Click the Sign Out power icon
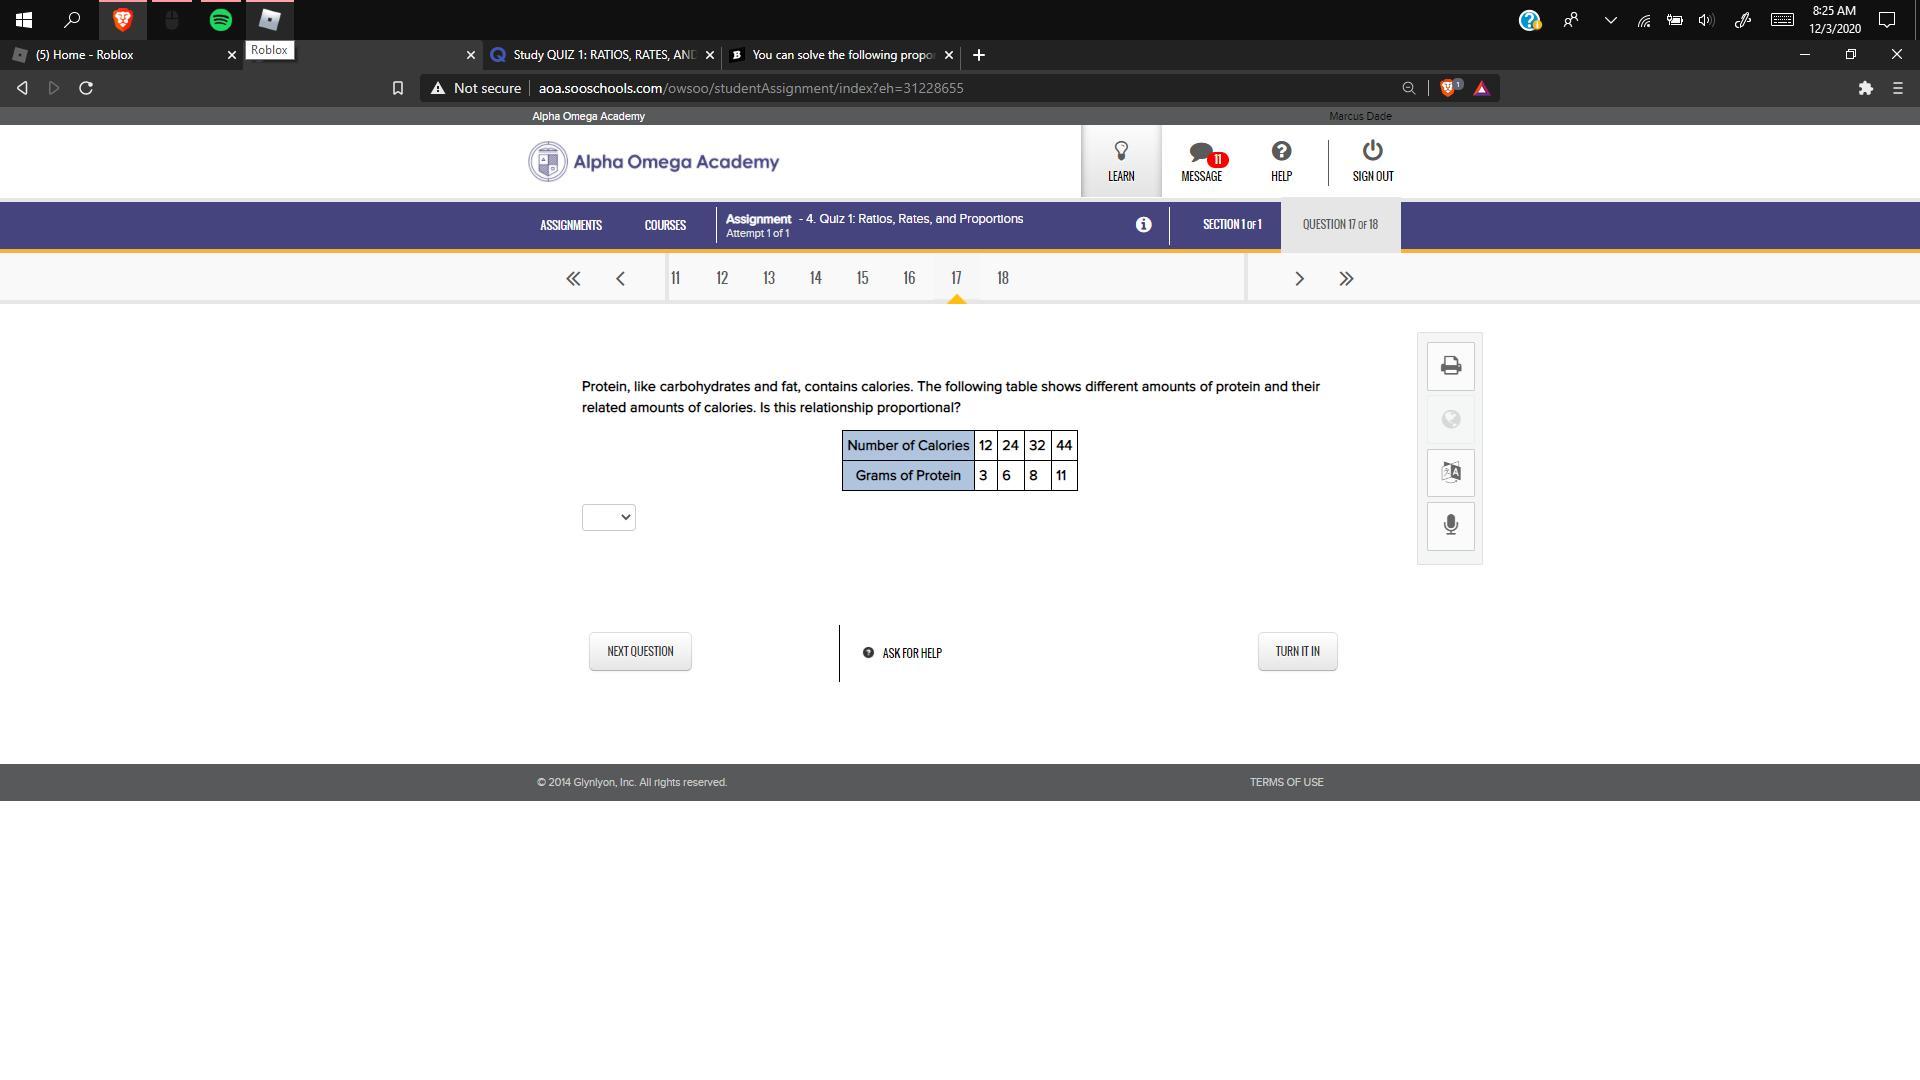 tap(1372, 161)
